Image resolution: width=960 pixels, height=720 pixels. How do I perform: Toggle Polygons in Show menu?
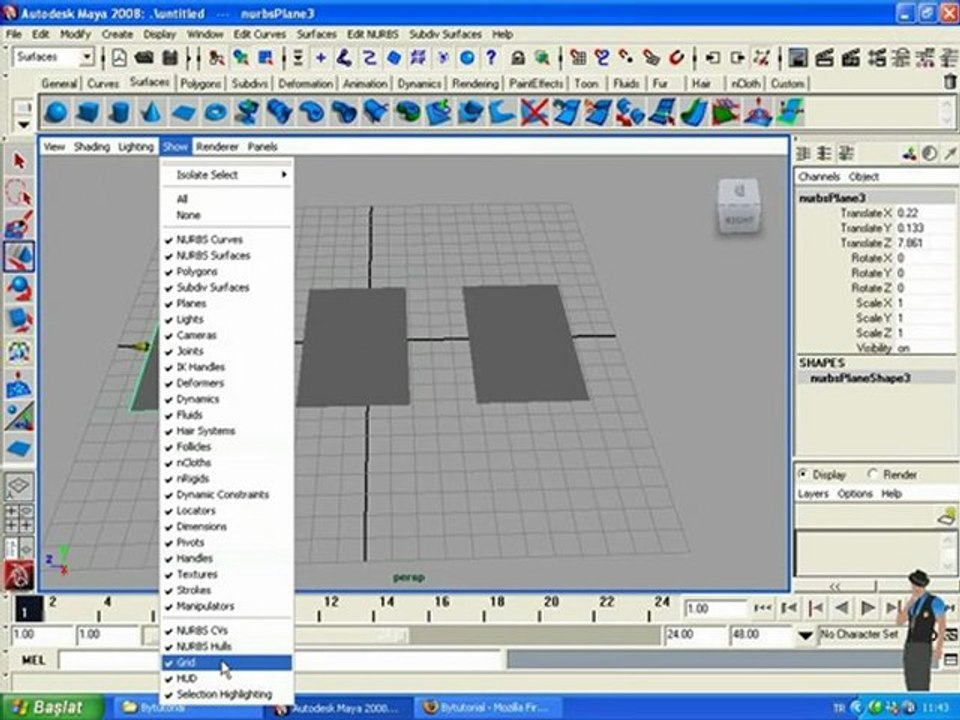tap(227, 271)
